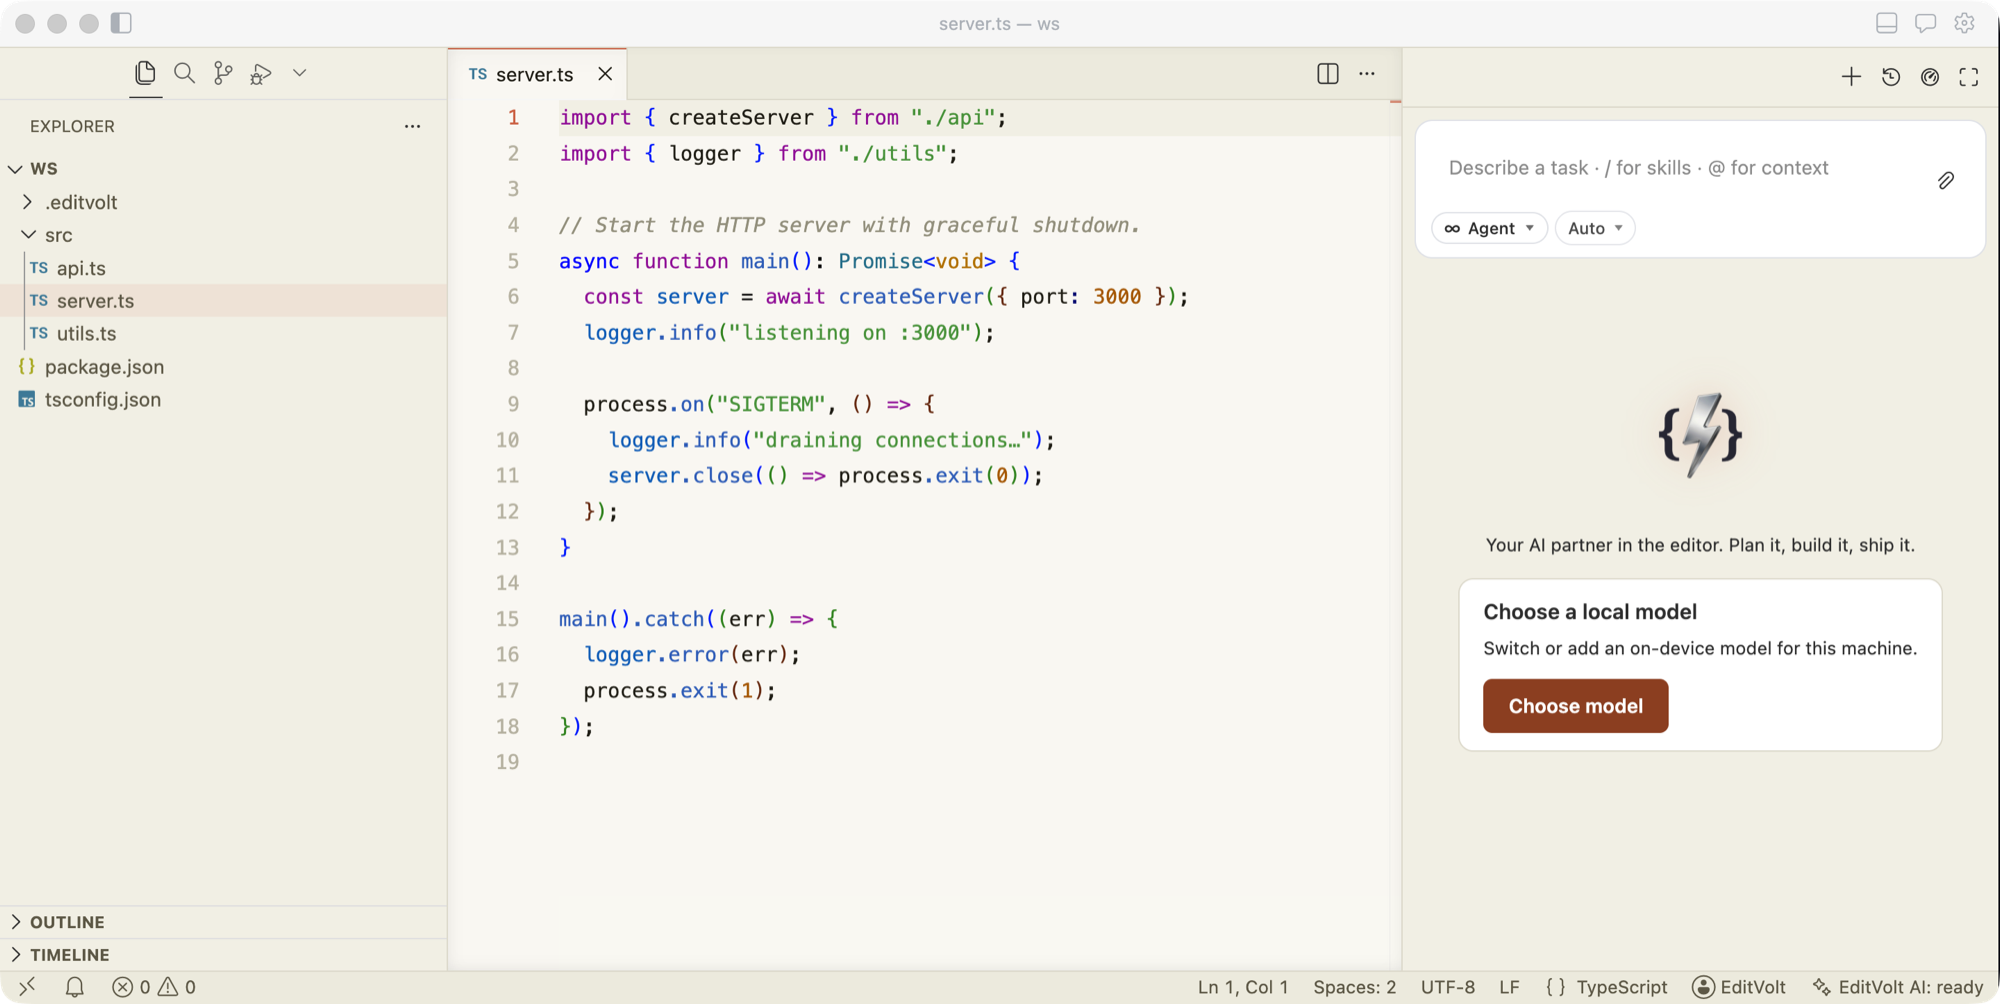Open the Explorer files view icon

pos(145,73)
